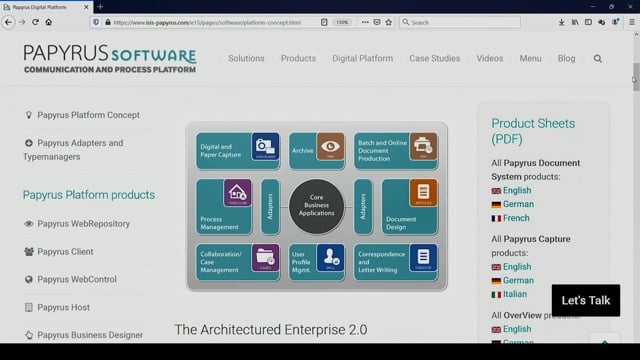Click the padlock site security icon
Screen dimensions: 640x360
coord(108,22)
